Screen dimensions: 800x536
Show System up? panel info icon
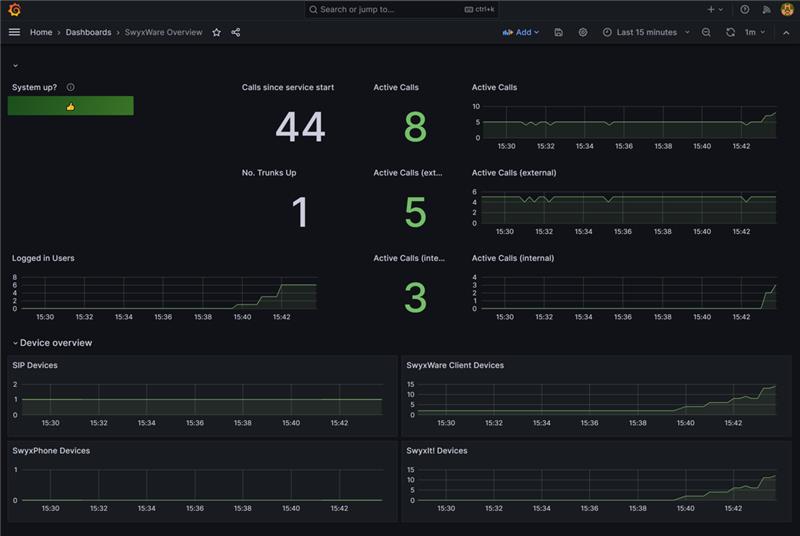(x=70, y=88)
